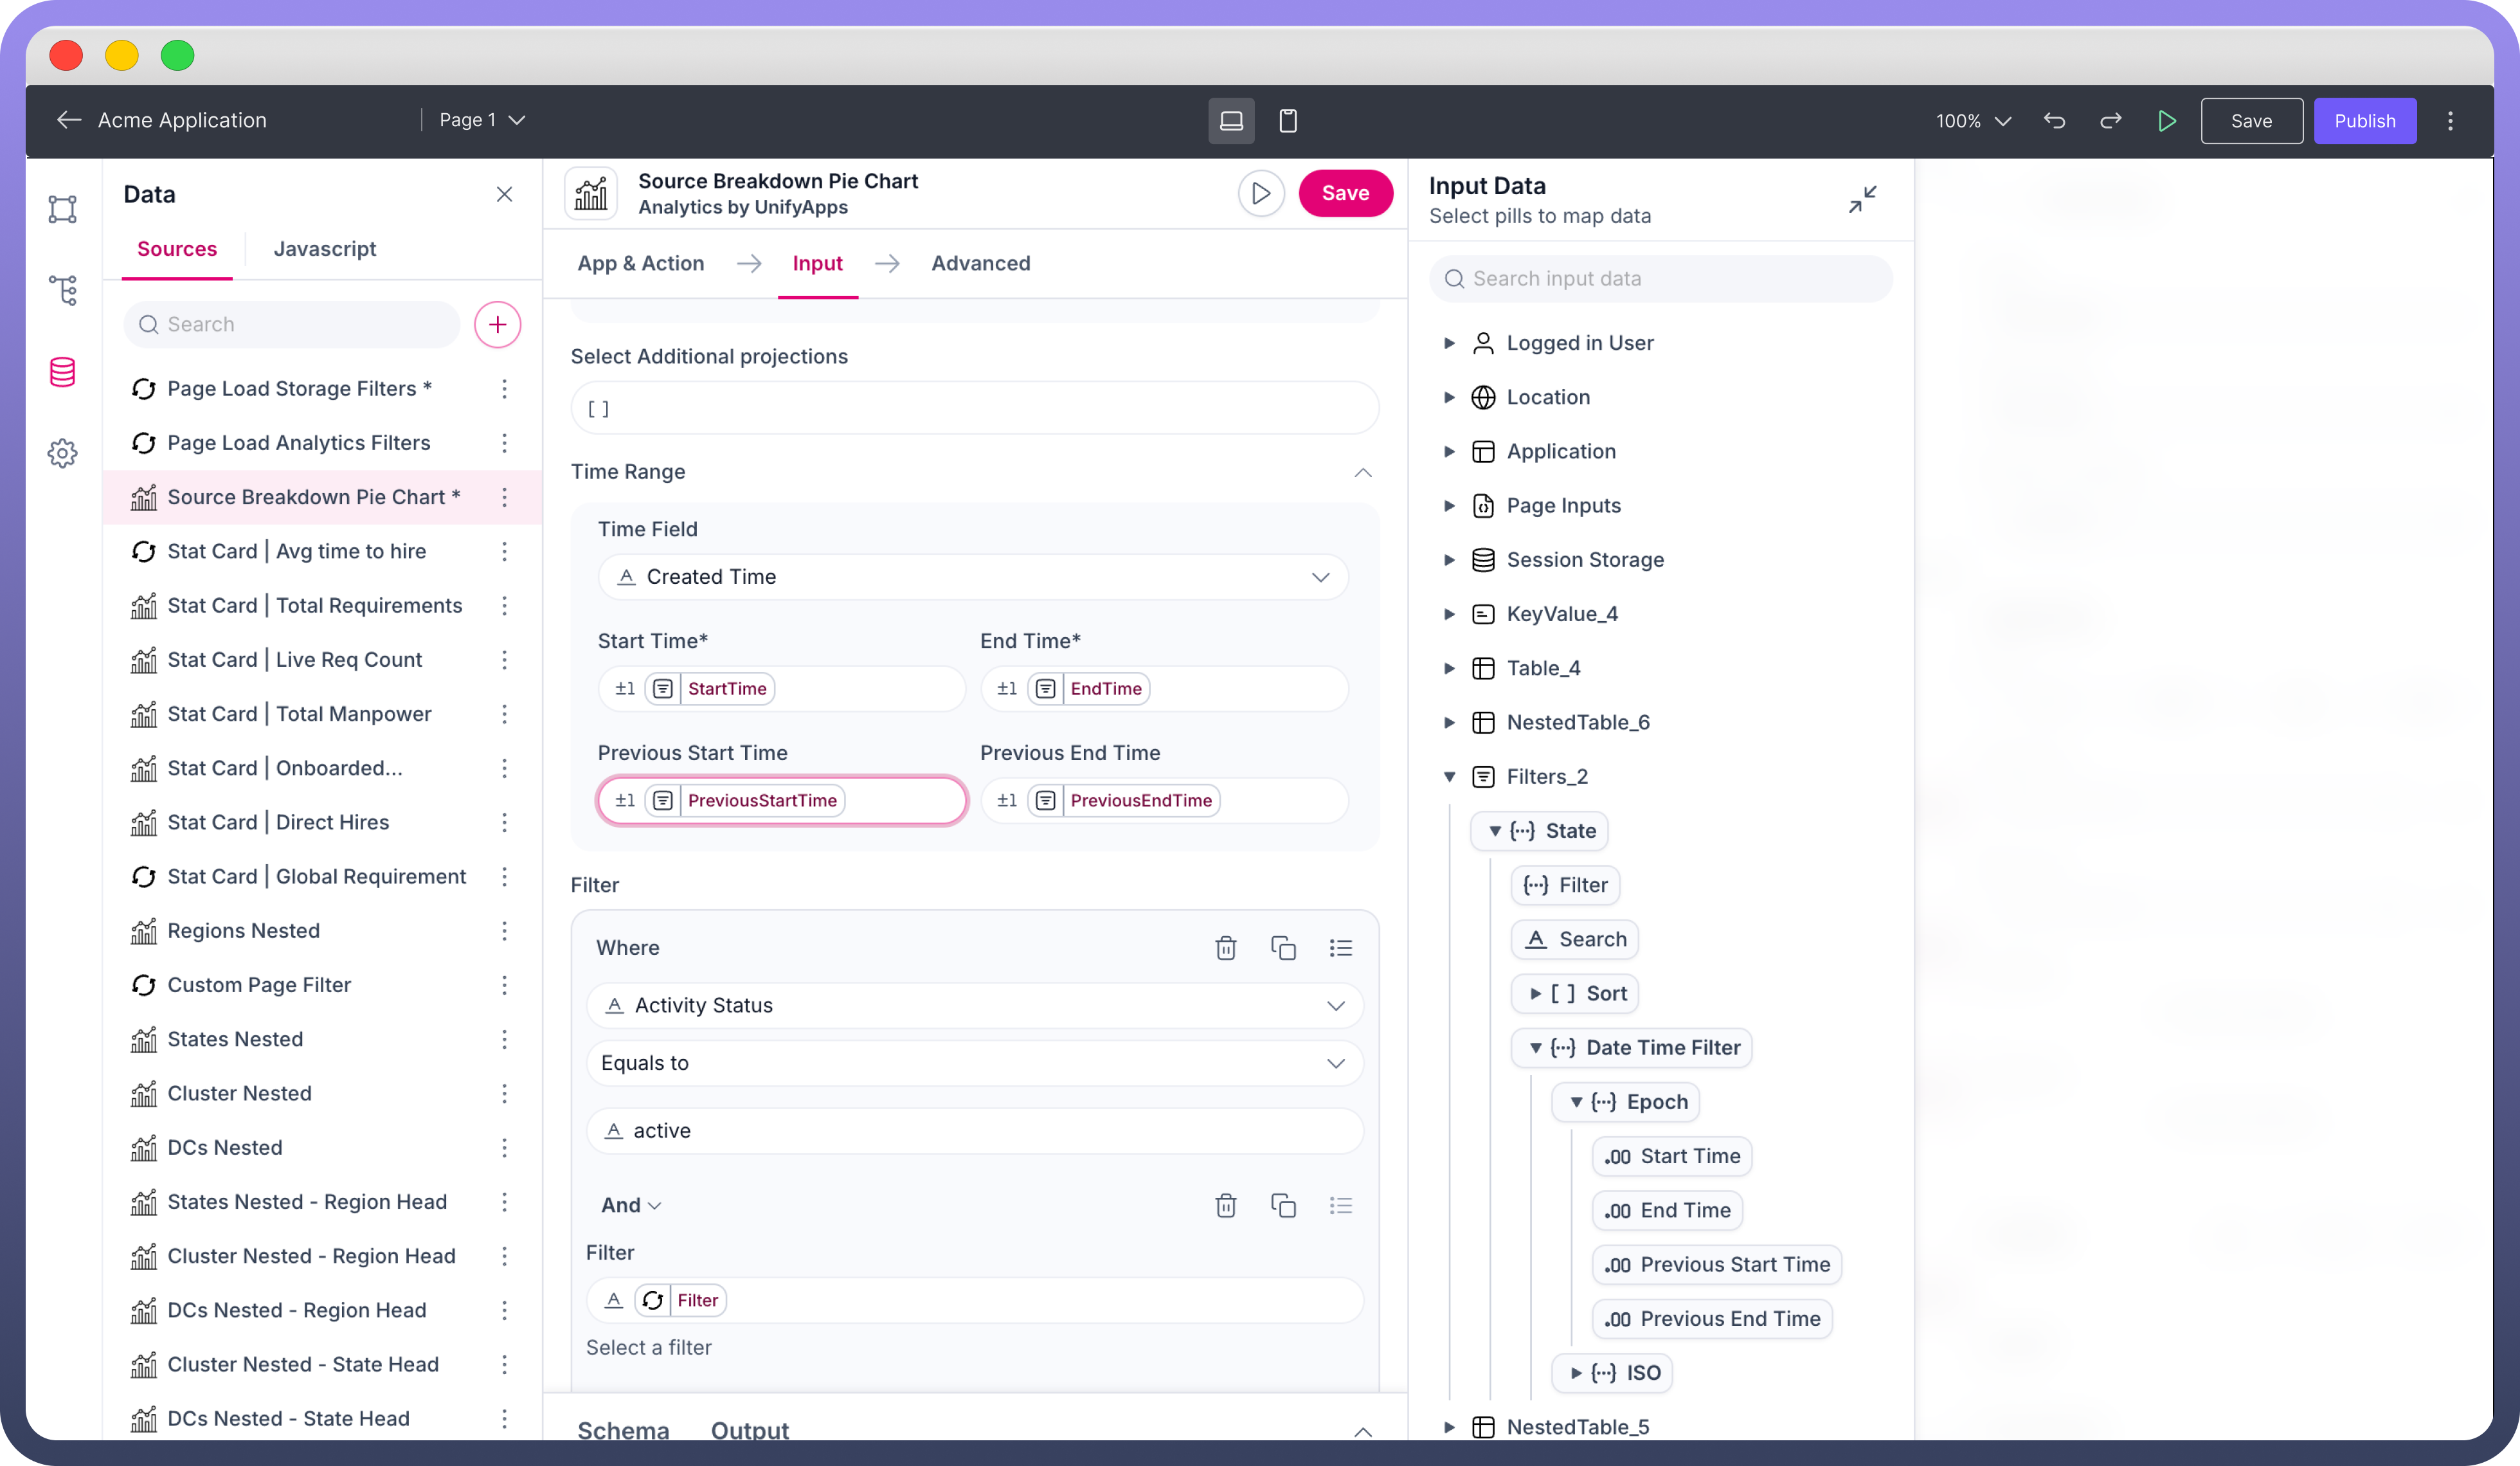Click the add data source plus icon
Viewport: 2520px width, 1466px height.
497,324
